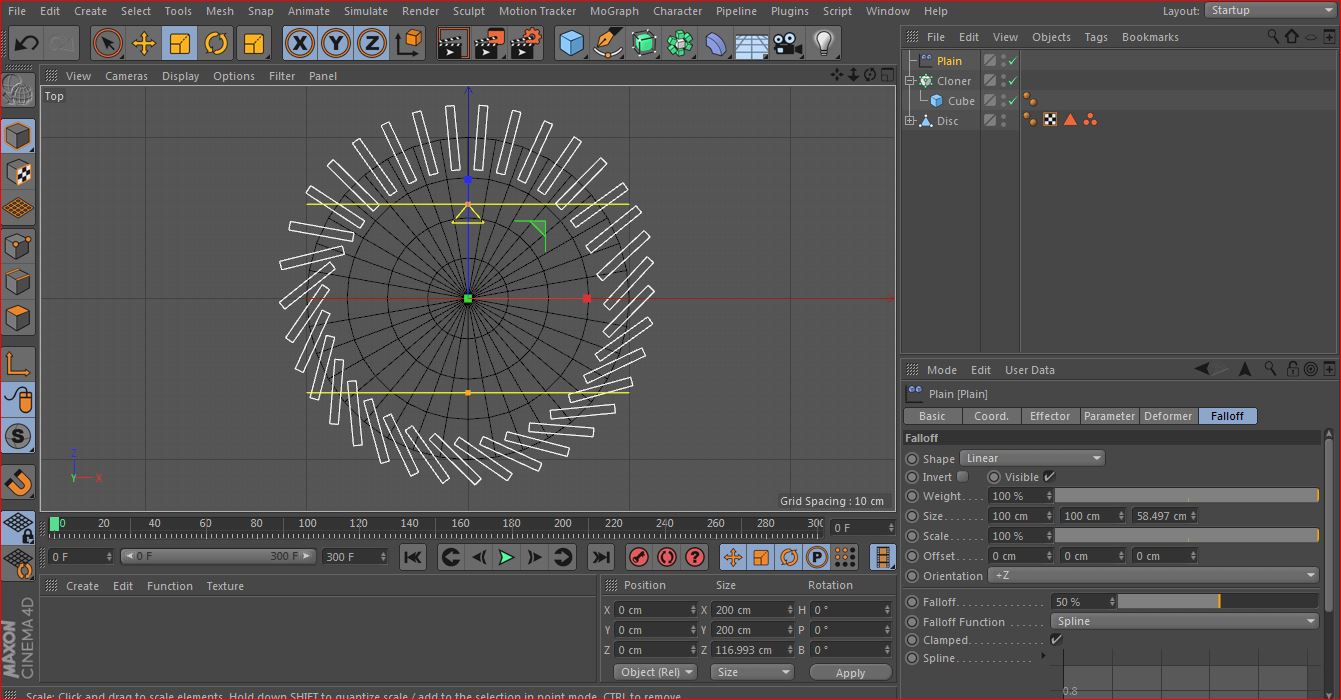Image resolution: width=1341 pixels, height=700 pixels.
Task: Click the Camera object icon
Action: pyautogui.click(x=787, y=43)
